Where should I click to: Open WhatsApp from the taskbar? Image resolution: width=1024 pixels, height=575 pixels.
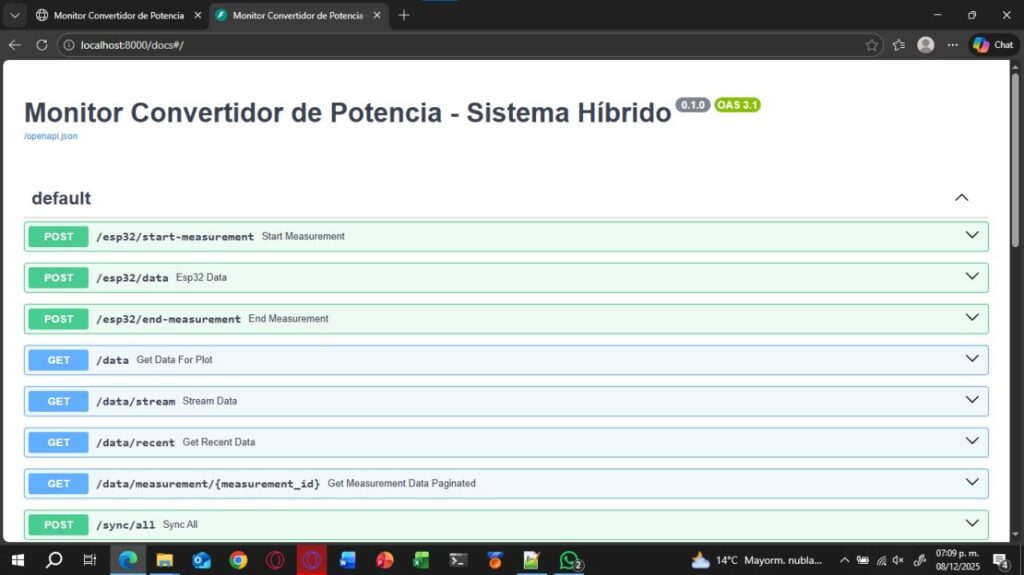(569, 560)
